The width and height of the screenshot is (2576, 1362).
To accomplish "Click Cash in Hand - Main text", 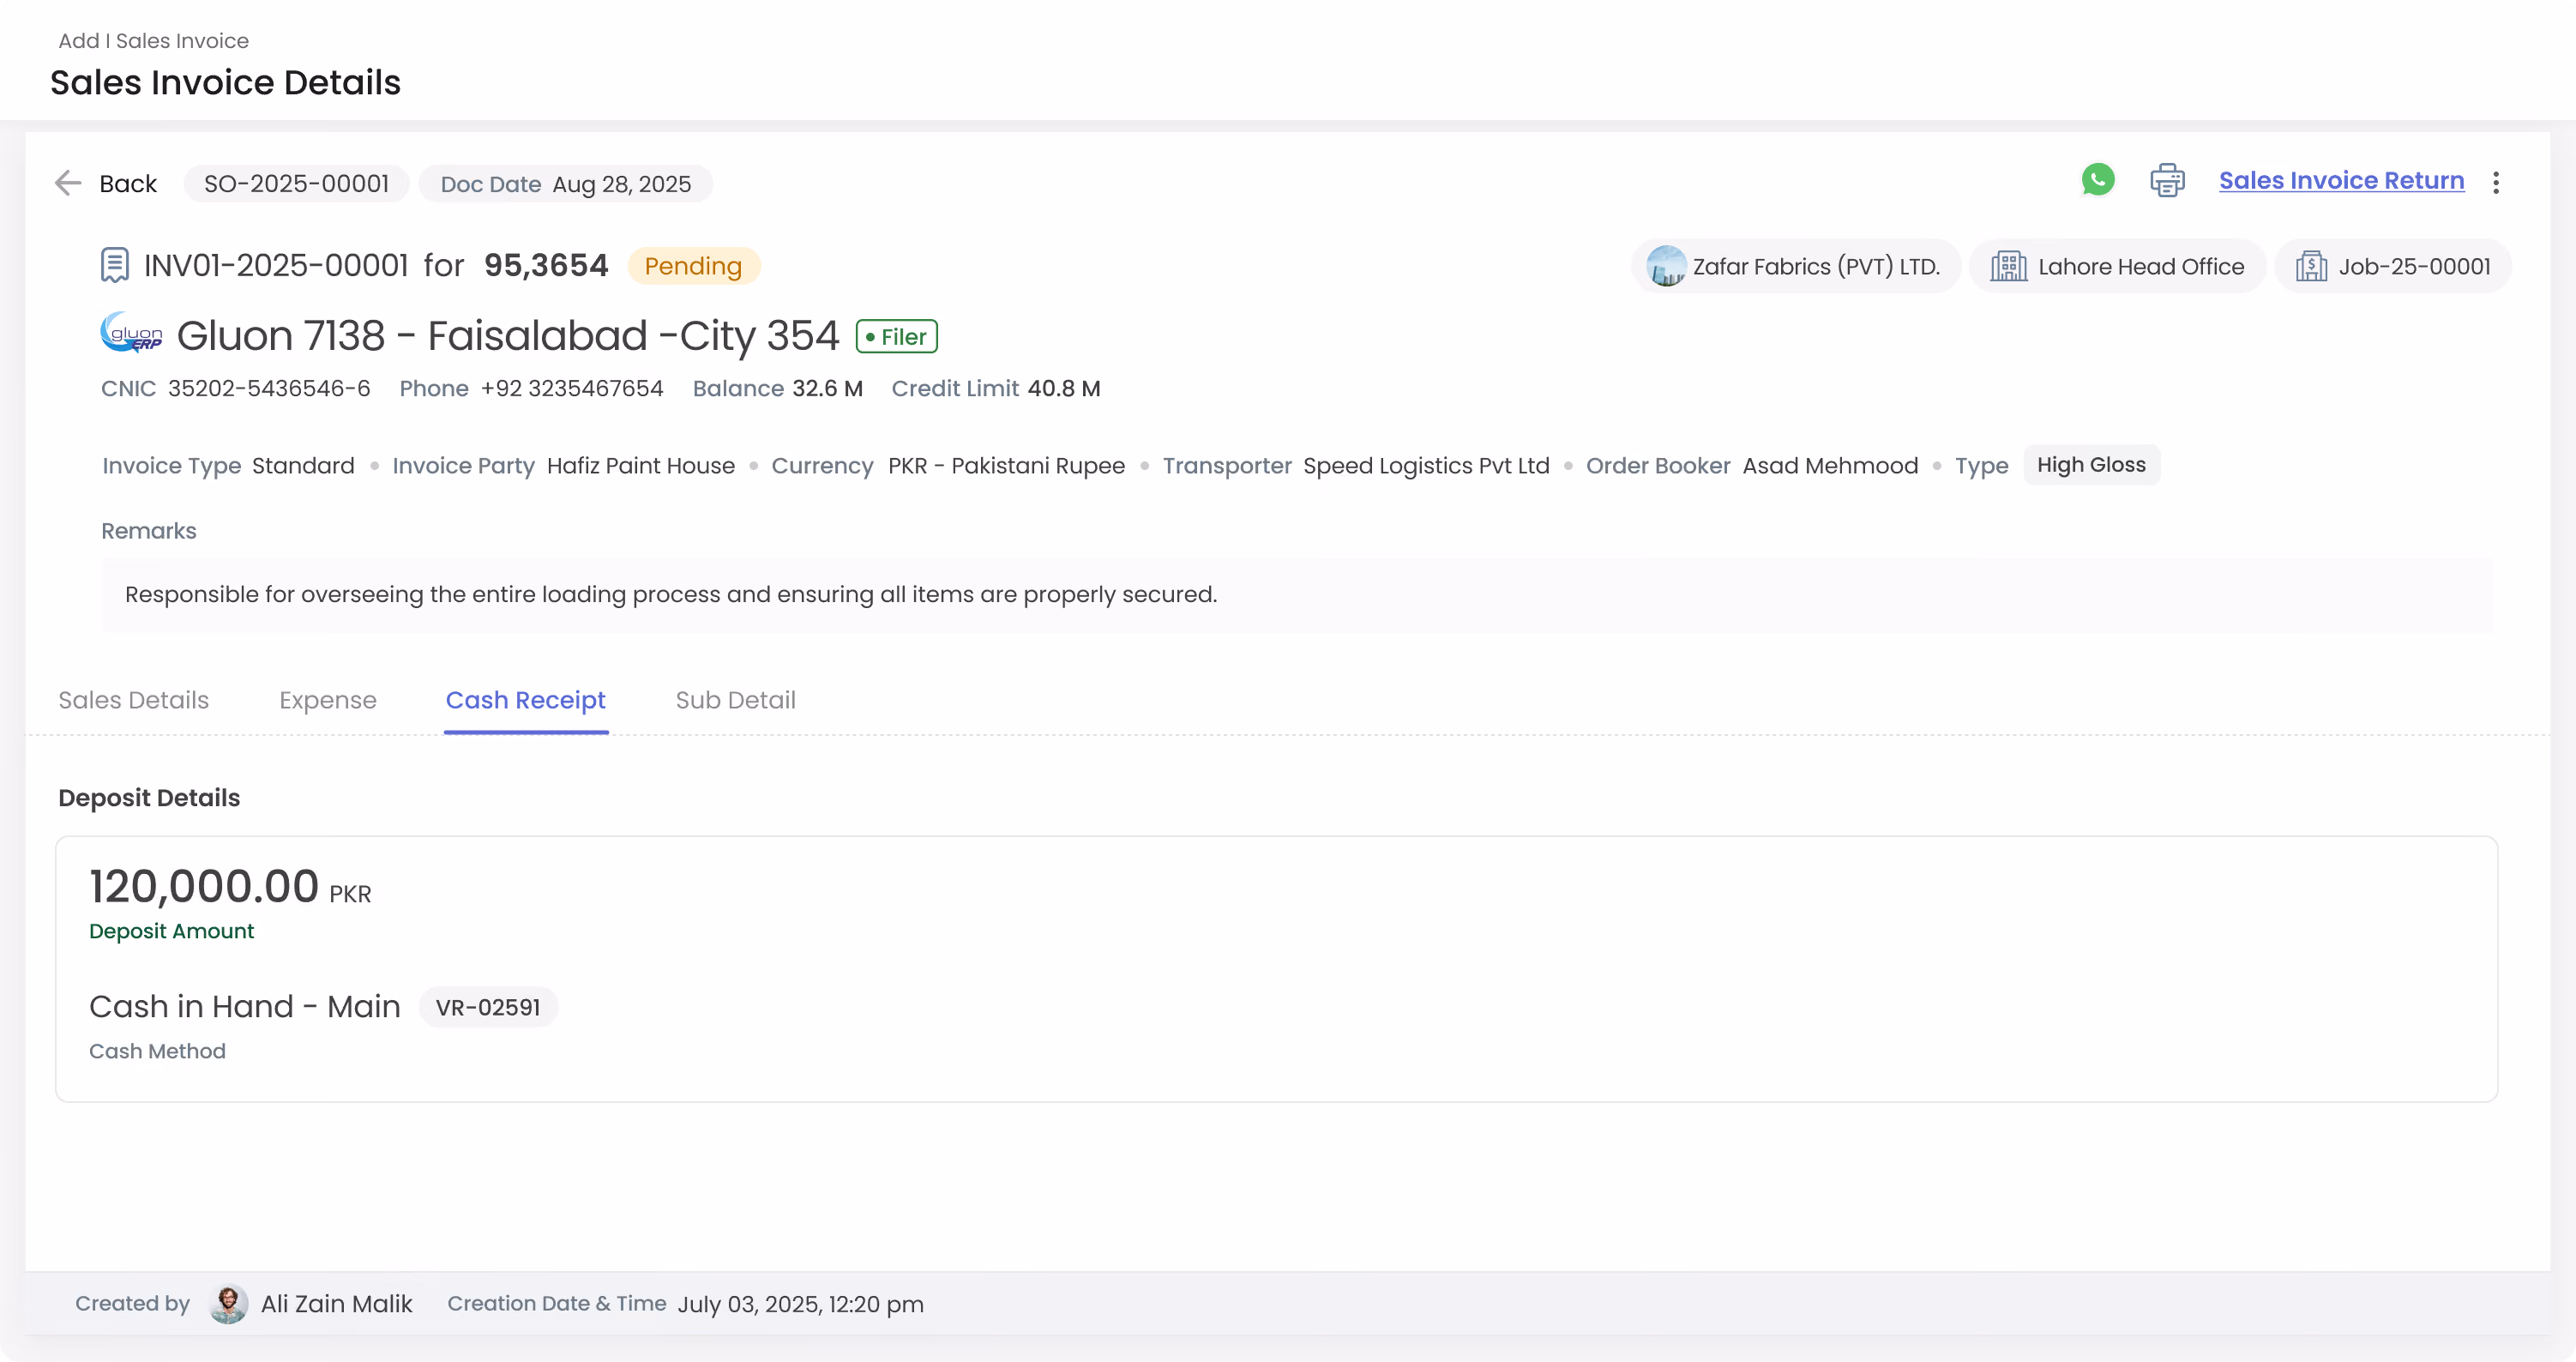I will [245, 1007].
